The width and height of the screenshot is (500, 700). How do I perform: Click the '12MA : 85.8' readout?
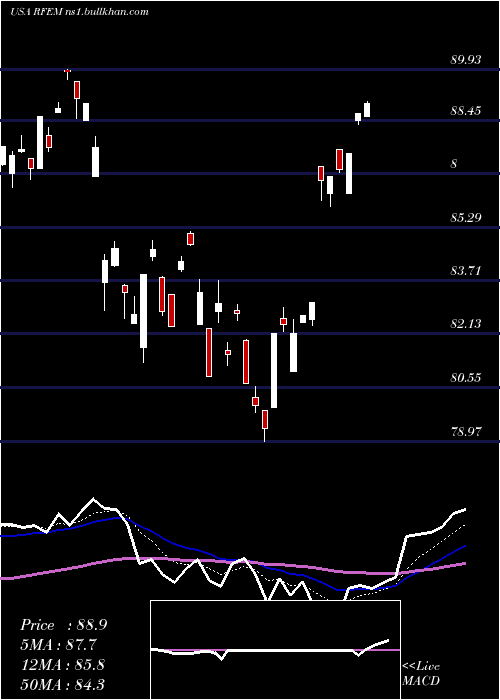62,664
